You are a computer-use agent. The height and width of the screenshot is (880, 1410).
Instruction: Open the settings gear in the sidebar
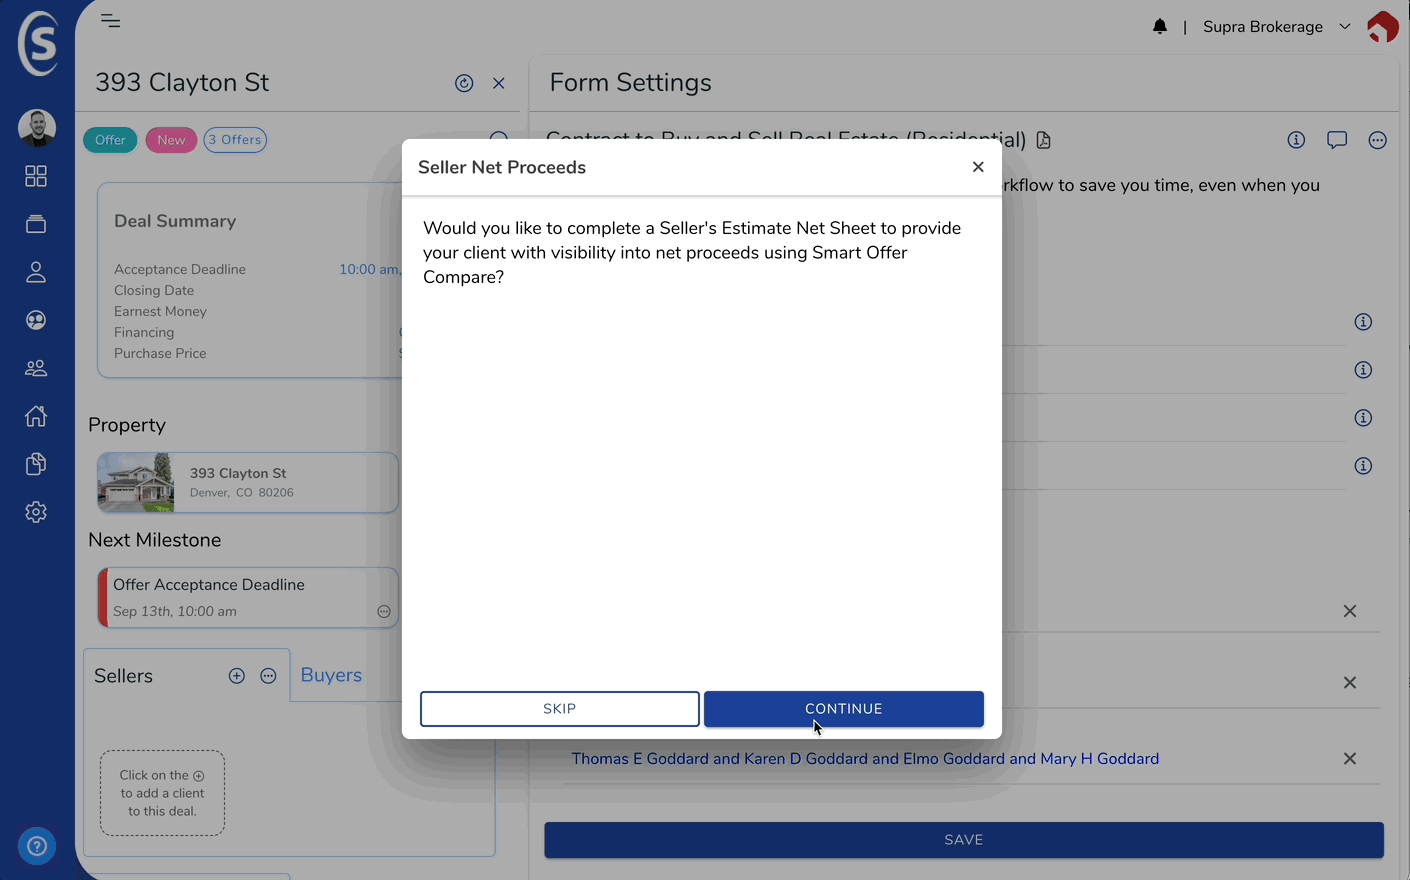coord(36,512)
